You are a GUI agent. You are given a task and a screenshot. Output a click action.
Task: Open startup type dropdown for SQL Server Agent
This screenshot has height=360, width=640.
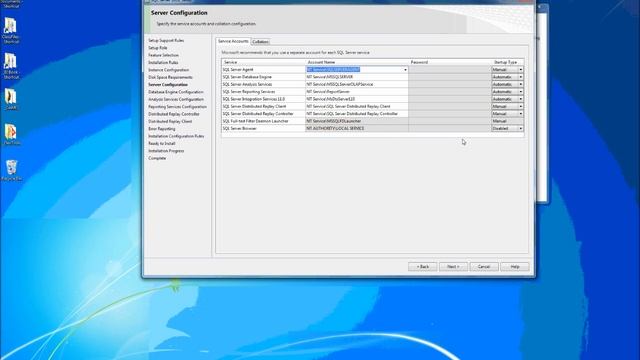coord(520,70)
